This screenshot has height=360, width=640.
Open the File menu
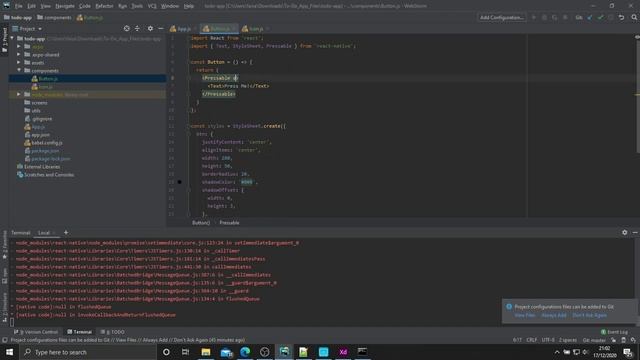18,6
